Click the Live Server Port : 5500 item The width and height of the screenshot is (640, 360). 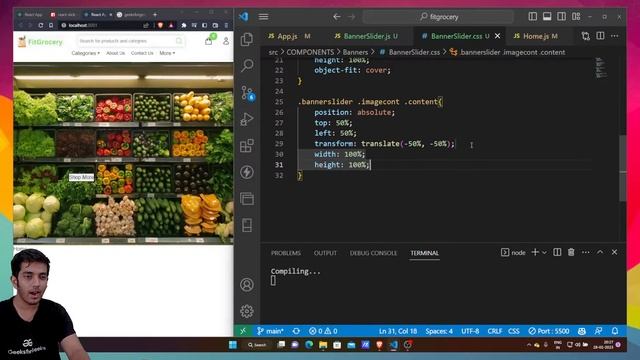point(549,331)
